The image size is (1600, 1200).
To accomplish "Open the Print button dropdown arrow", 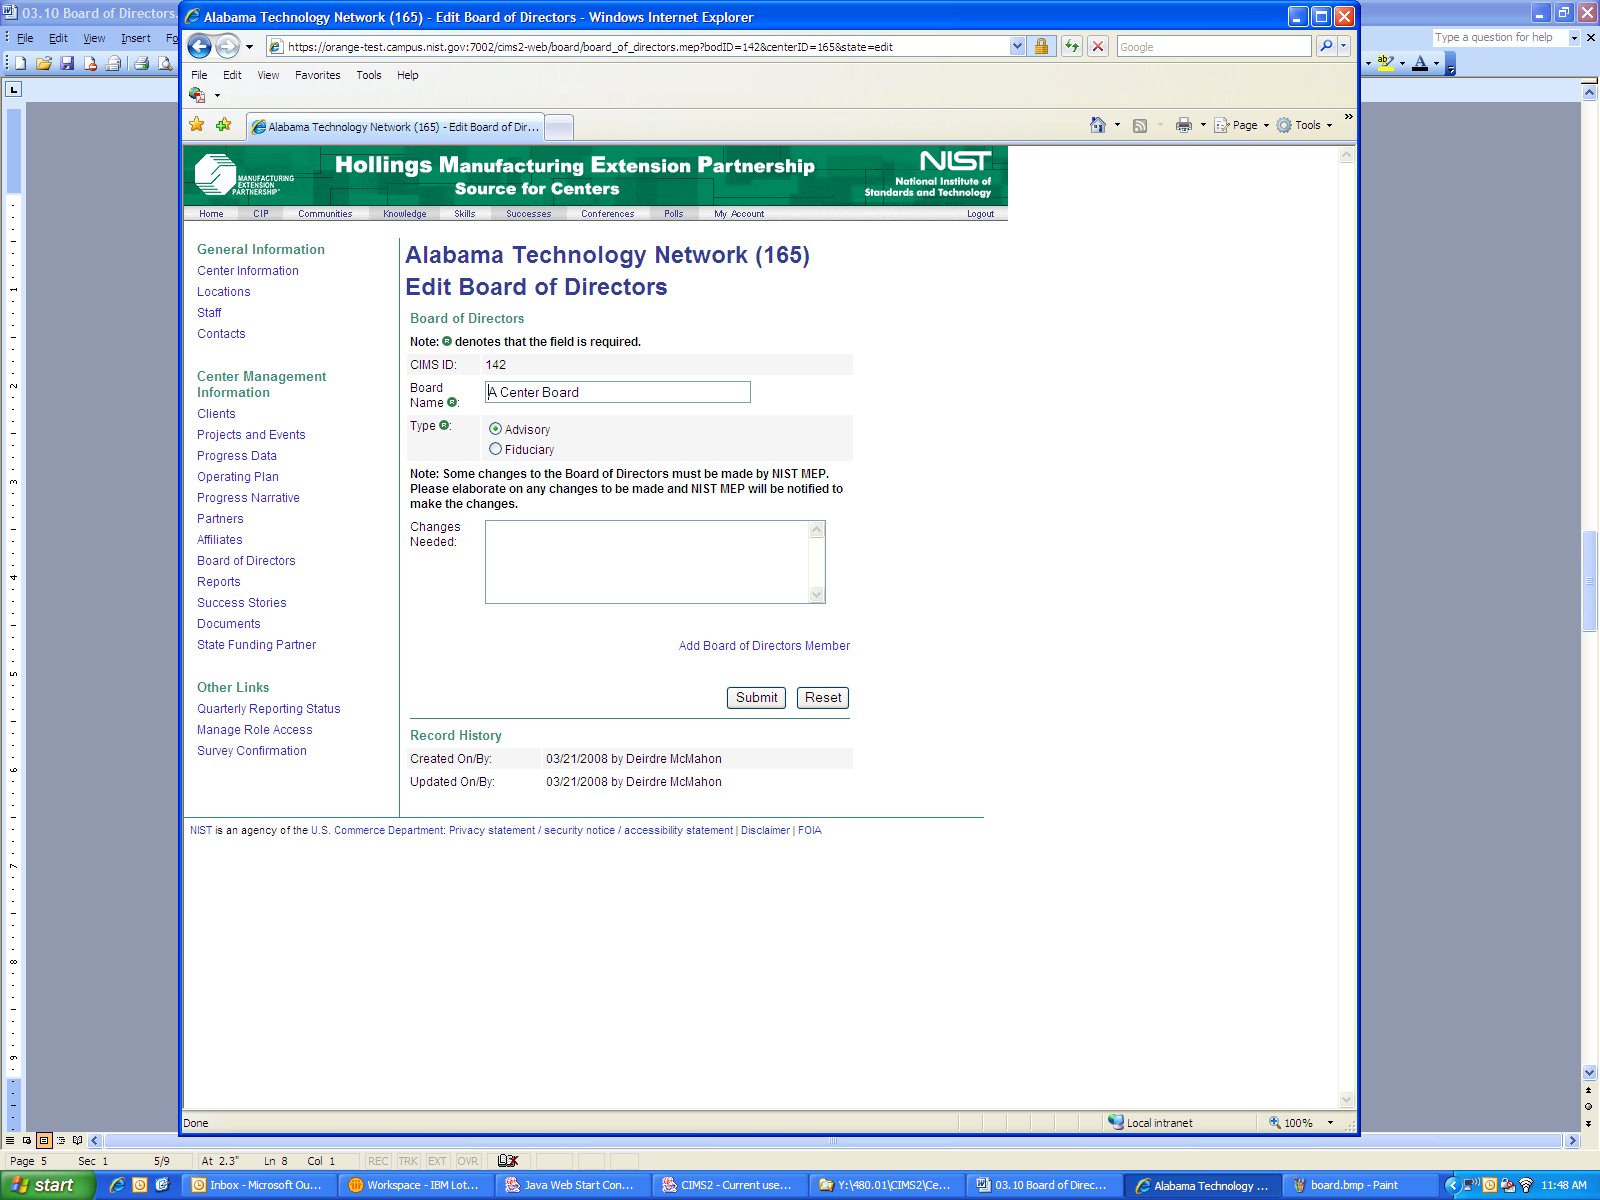I will [1203, 125].
